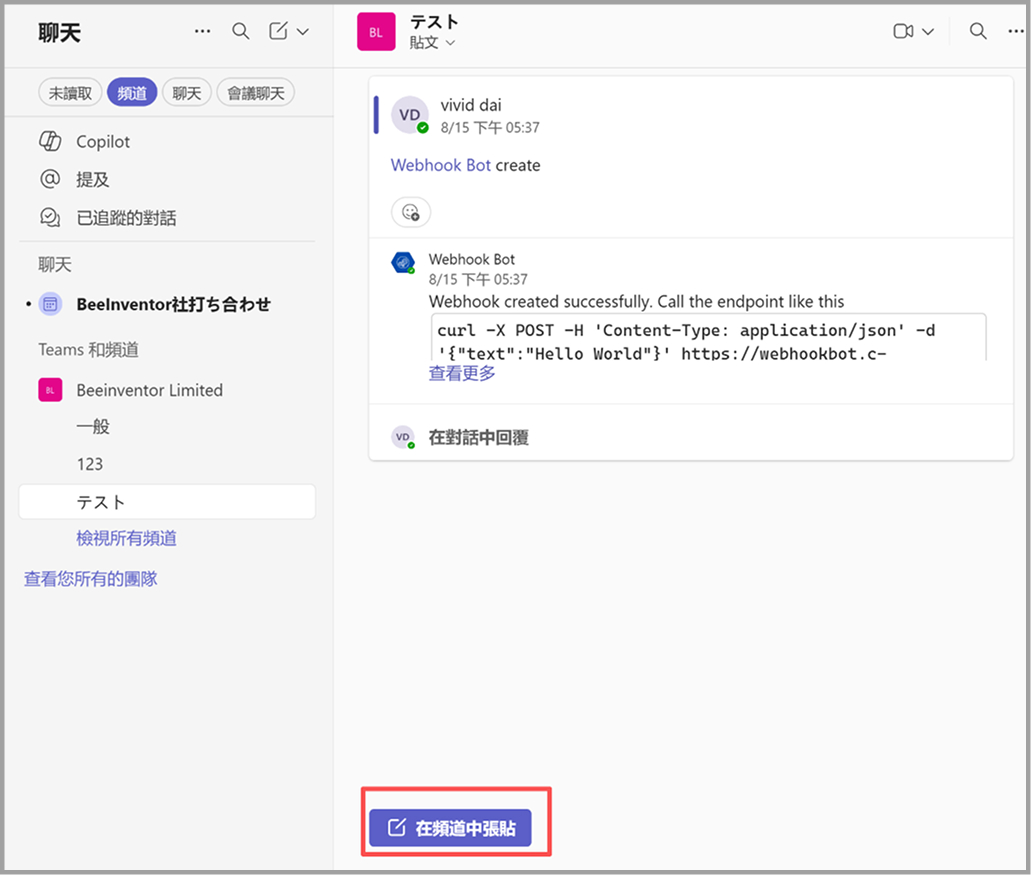Viewport: 1031px width, 875px height.
Task: Click the search icon in chat sidebar
Action: tap(240, 31)
